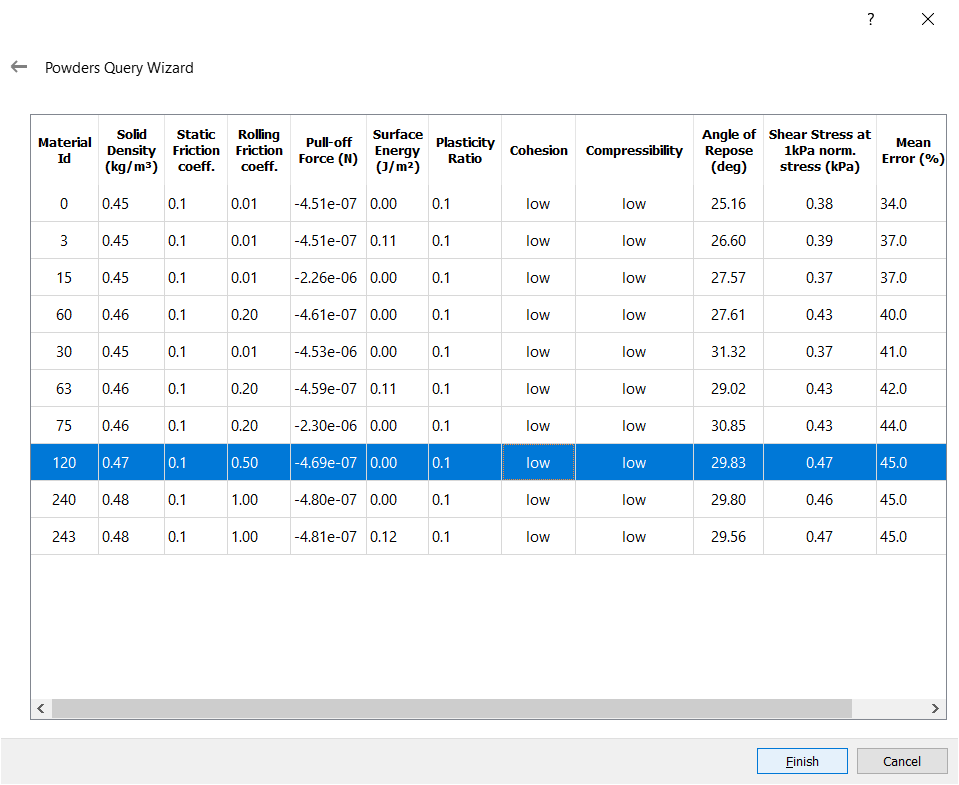Click the right arrow of horizontal scrollbar

935,708
